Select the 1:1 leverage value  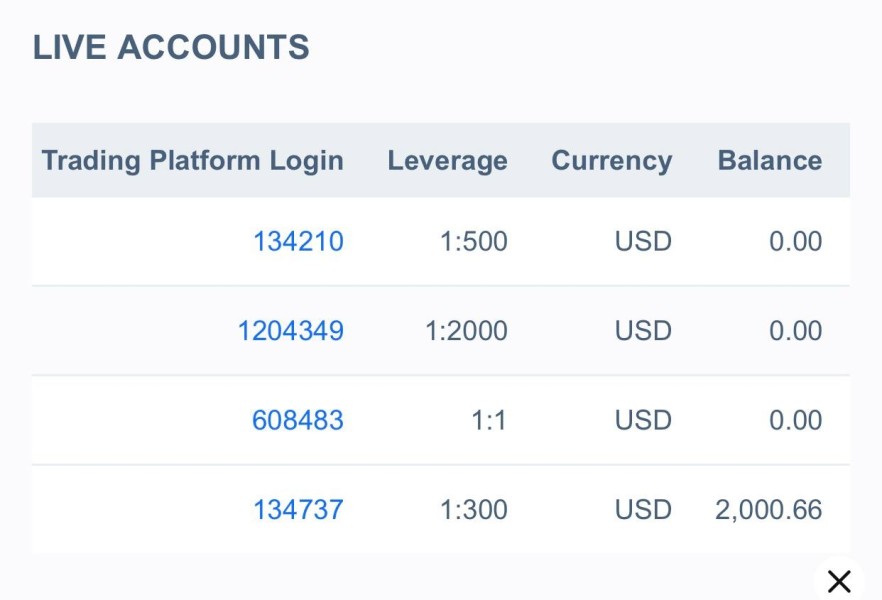(489, 420)
